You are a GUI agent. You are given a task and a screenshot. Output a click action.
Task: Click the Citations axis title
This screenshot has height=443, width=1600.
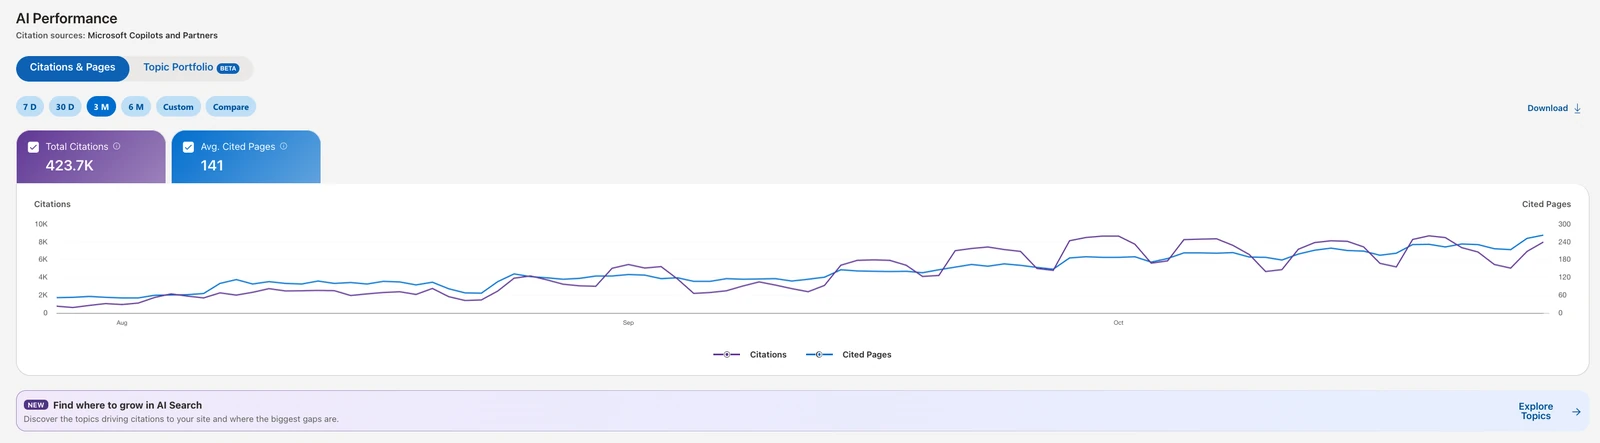52,204
